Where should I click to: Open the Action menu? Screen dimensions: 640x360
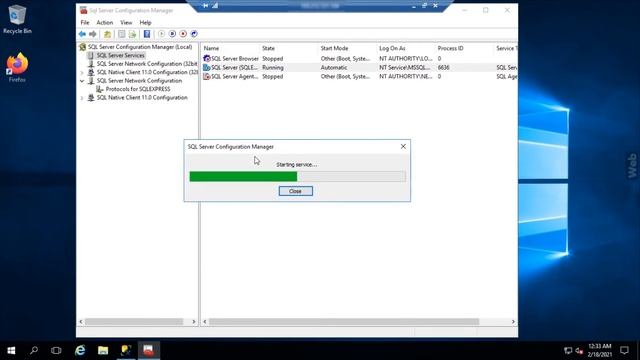(104, 22)
